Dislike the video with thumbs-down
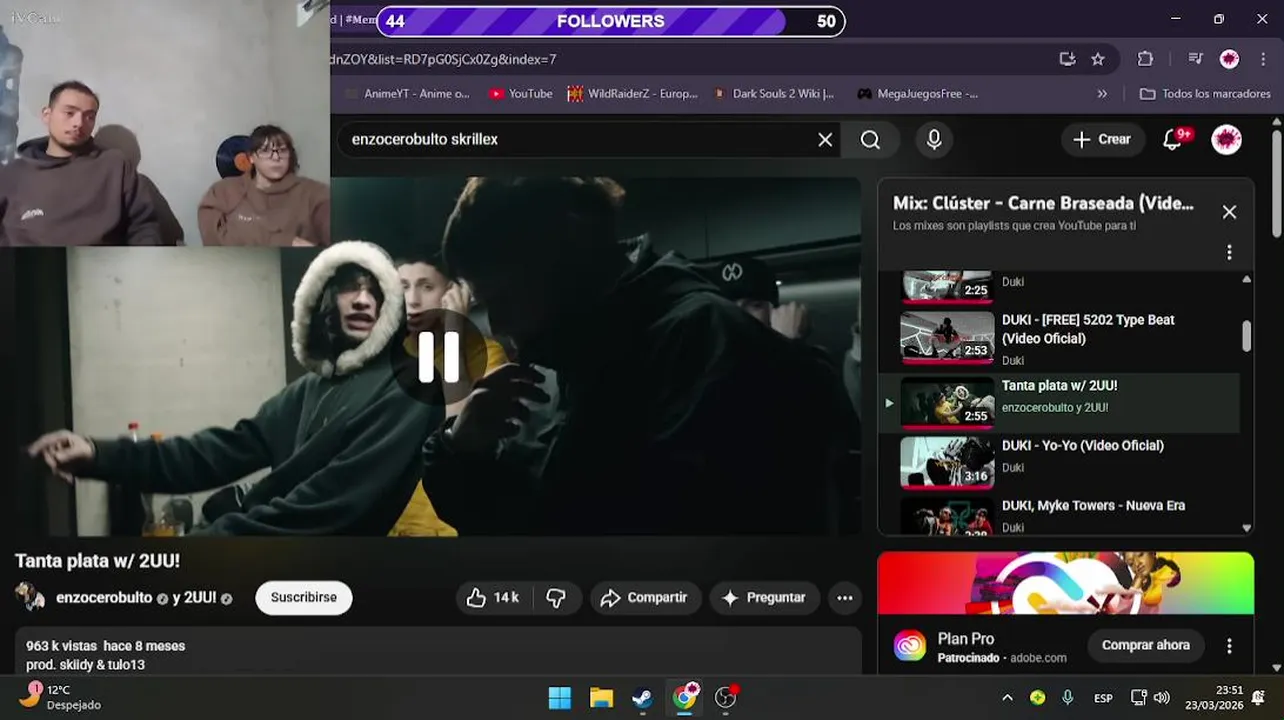Screen dimensions: 1284x720 coord(556,598)
